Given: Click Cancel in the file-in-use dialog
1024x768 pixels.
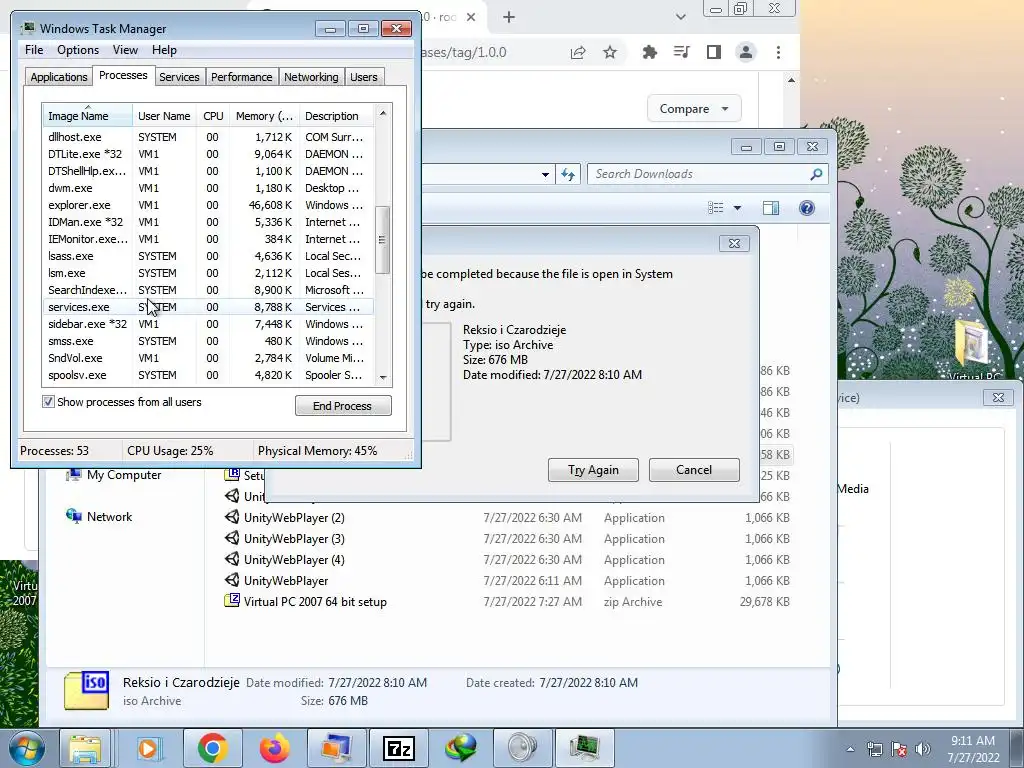Looking at the screenshot, I should click(694, 470).
